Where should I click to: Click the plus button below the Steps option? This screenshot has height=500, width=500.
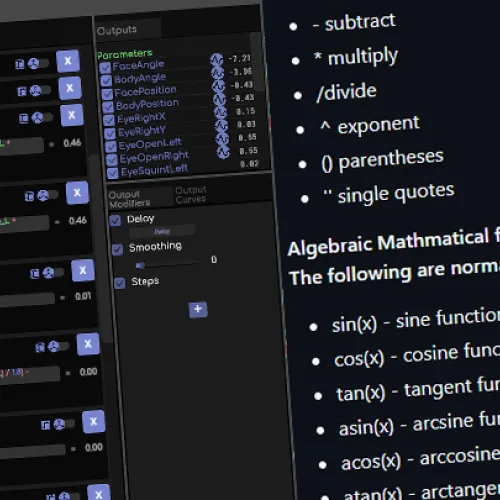click(x=198, y=310)
